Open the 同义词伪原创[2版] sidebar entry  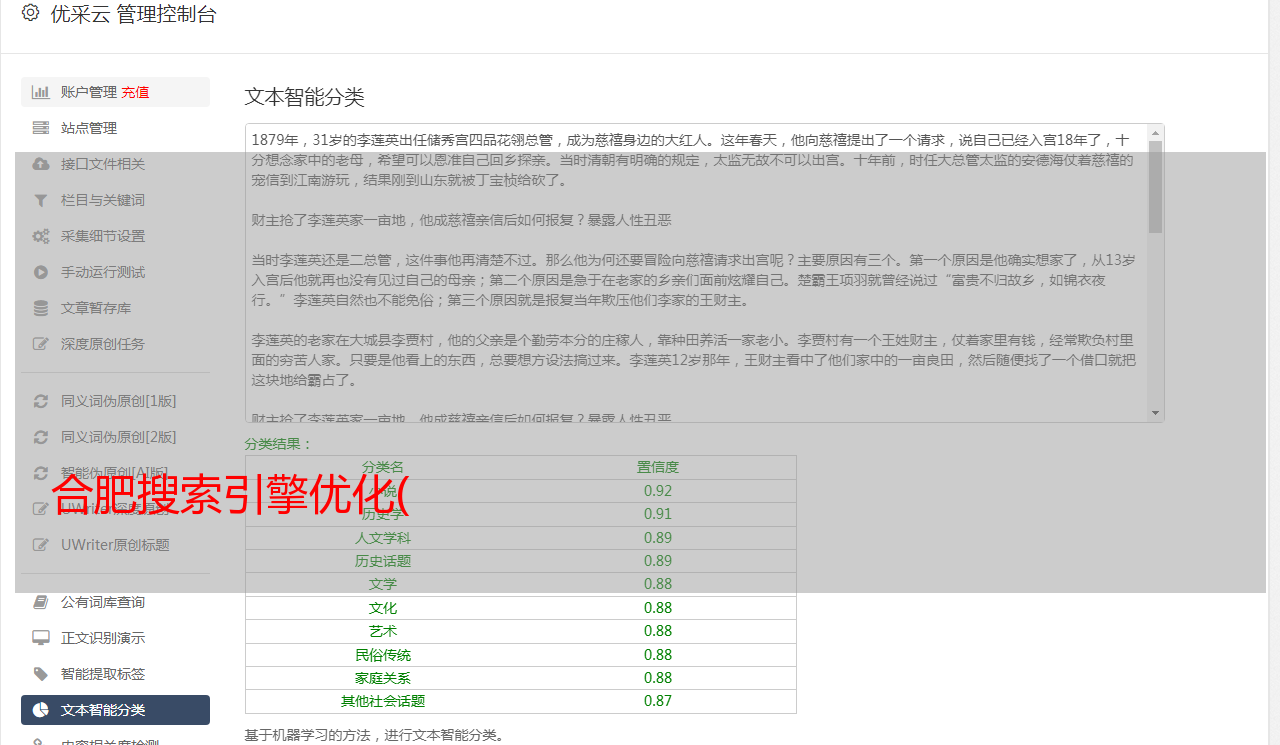pos(115,437)
